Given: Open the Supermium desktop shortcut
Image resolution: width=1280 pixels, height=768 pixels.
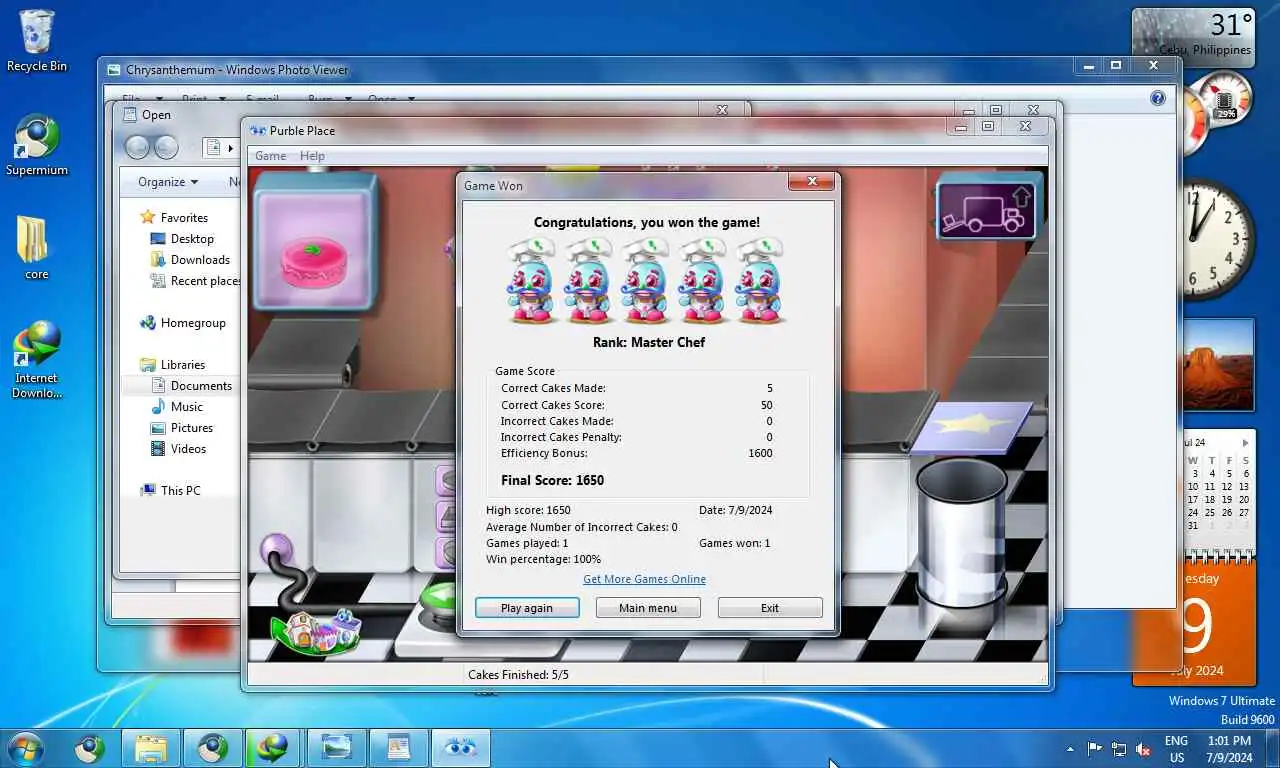Looking at the screenshot, I should tap(37, 146).
